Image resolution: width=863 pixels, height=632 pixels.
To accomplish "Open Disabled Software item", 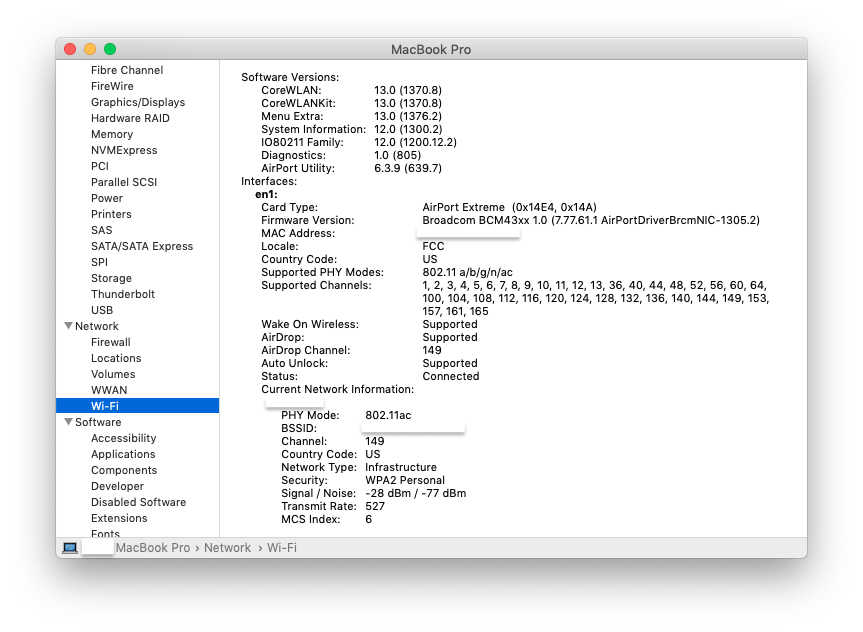I will 139,502.
